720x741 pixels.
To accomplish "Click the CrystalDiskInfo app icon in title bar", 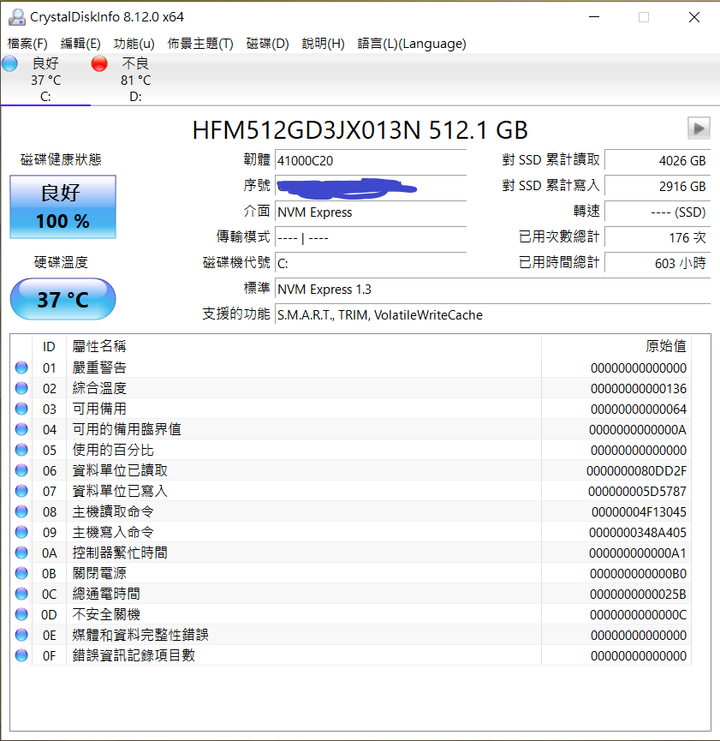I will 17,17.
